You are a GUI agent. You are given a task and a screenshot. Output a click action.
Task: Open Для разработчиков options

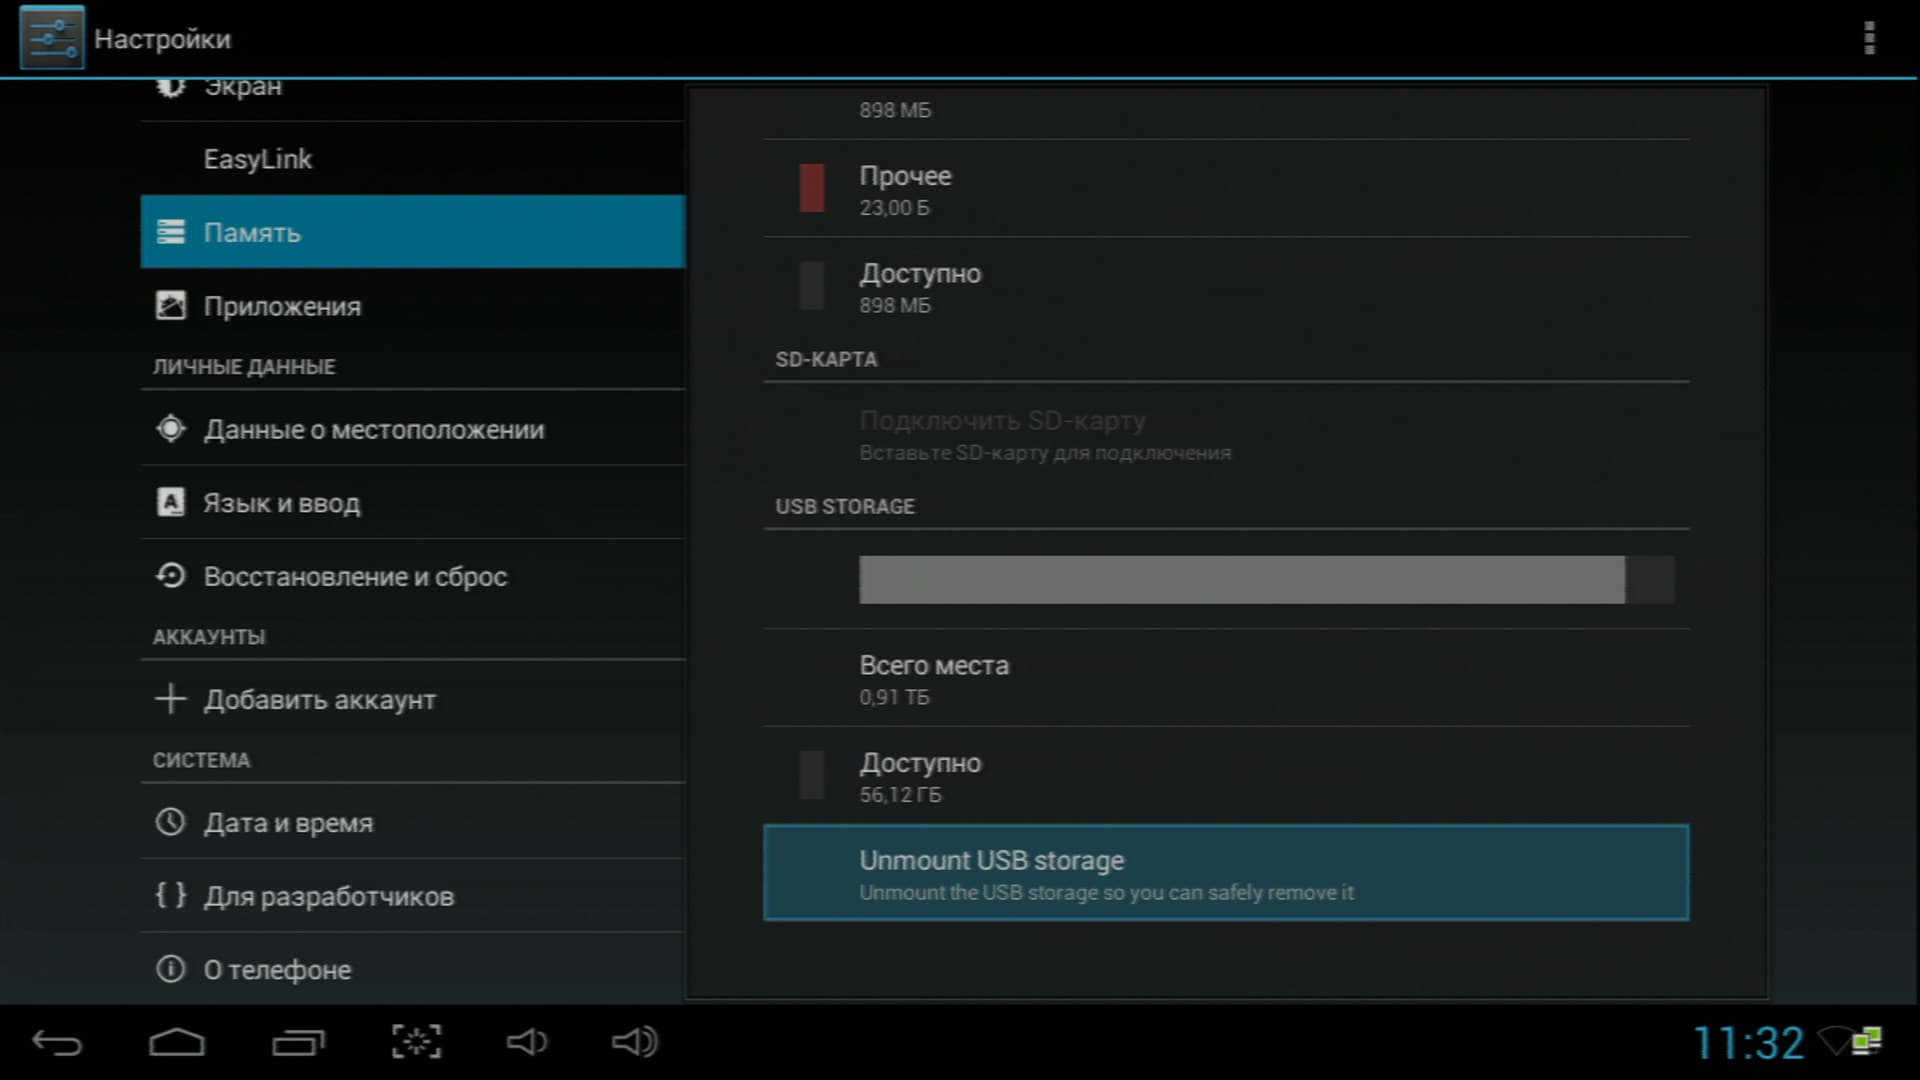(x=412, y=896)
